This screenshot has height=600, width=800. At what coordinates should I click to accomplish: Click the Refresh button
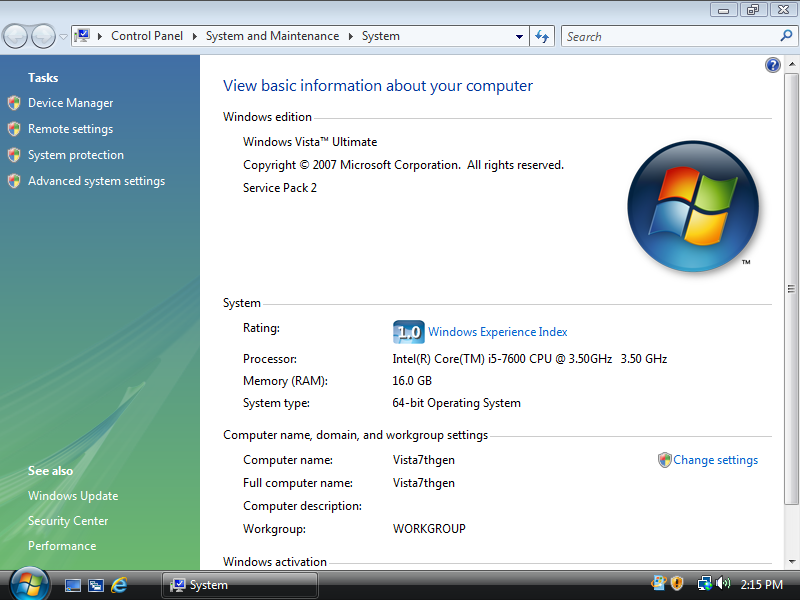click(542, 37)
